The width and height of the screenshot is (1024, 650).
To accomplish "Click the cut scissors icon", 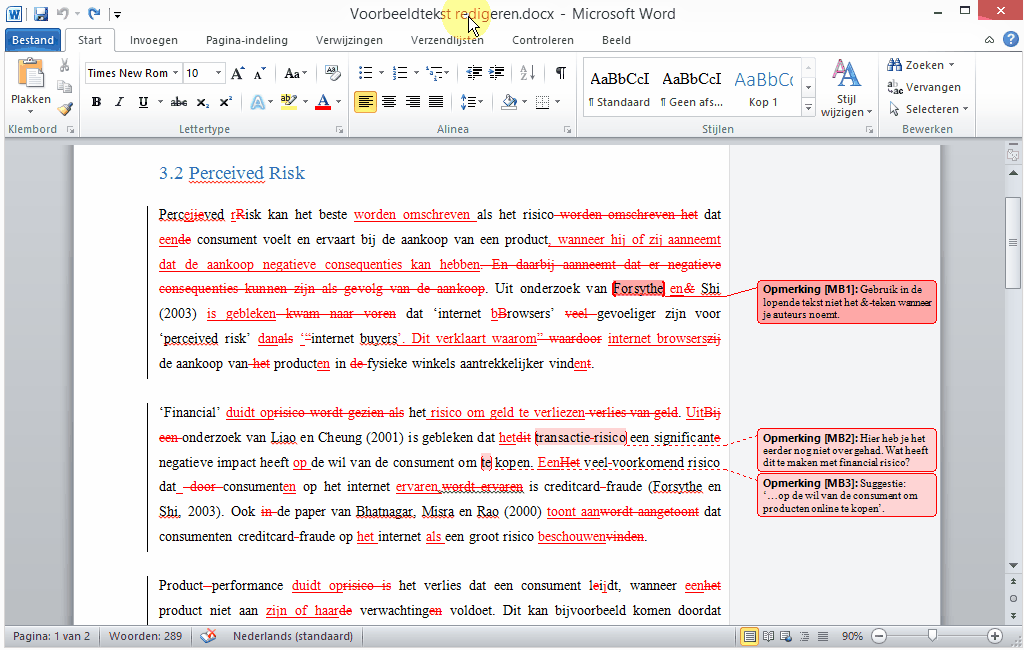I will pyautogui.click(x=65, y=65).
